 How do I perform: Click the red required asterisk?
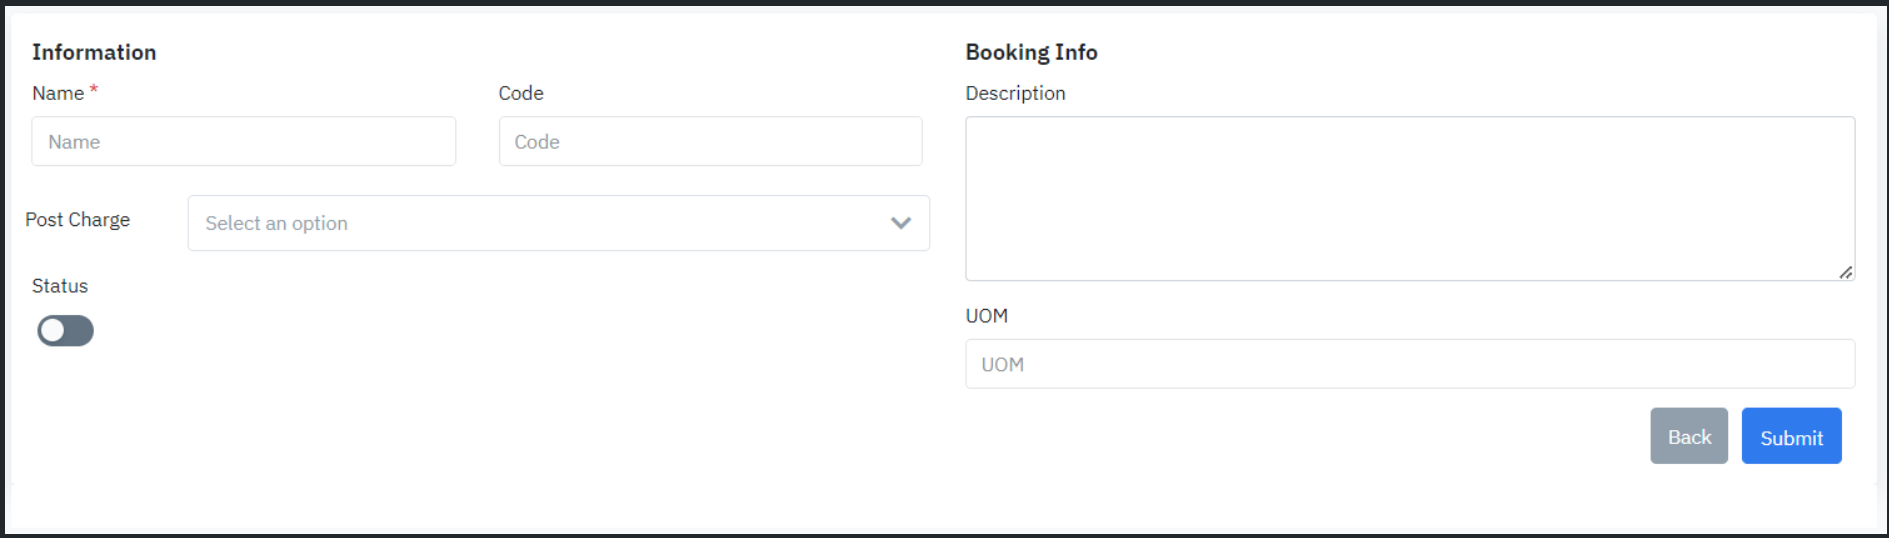(x=94, y=89)
